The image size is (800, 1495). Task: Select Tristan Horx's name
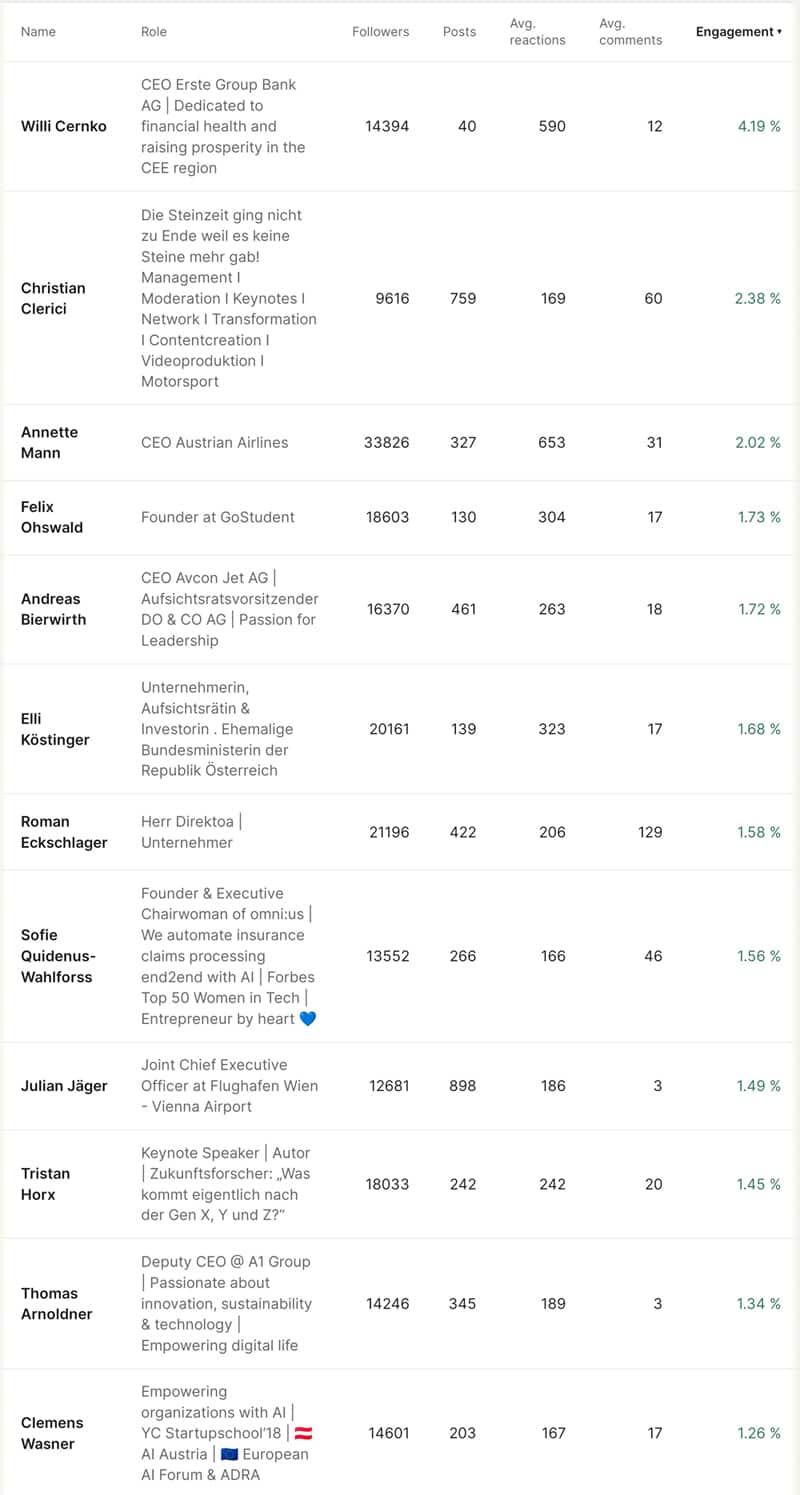click(46, 1184)
